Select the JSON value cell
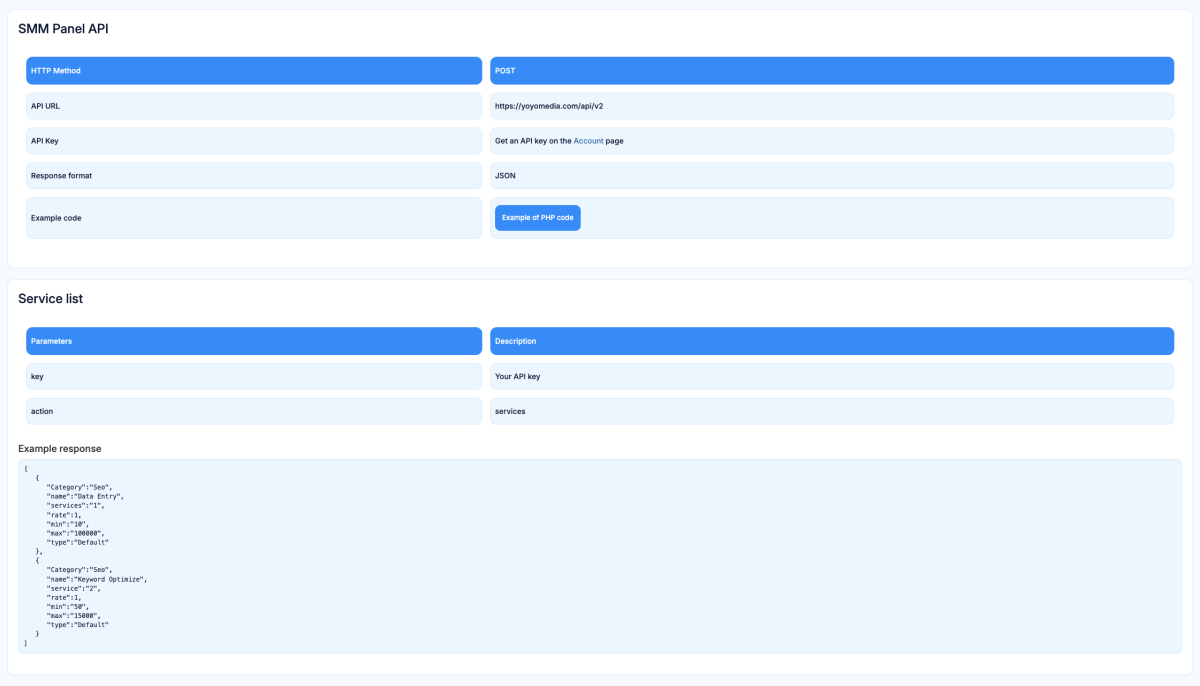 pos(830,176)
